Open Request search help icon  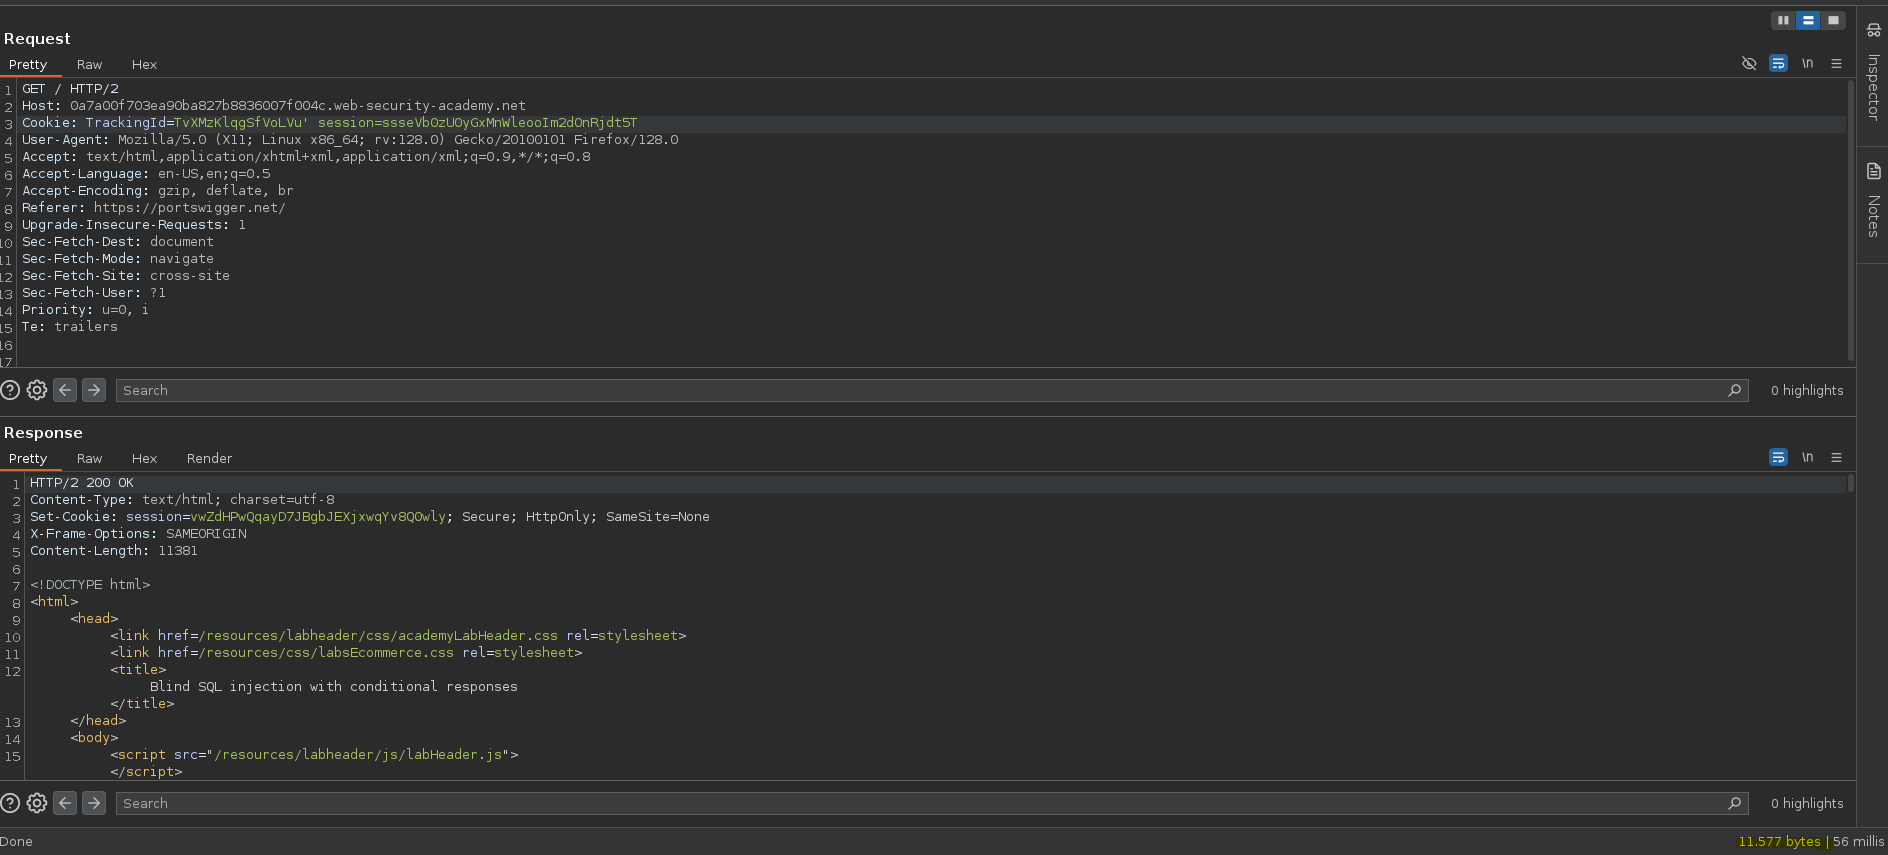(10, 390)
